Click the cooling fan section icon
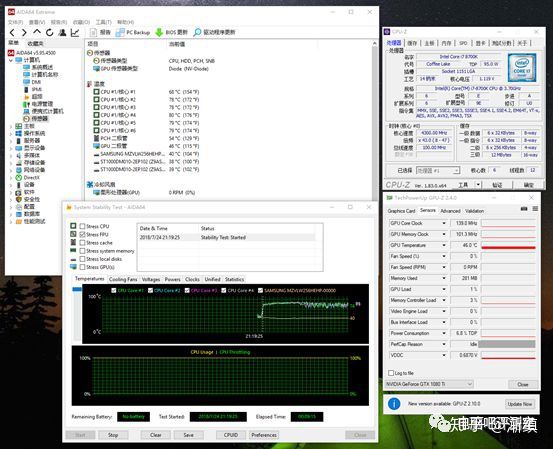The image size is (553, 449). [90, 184]
